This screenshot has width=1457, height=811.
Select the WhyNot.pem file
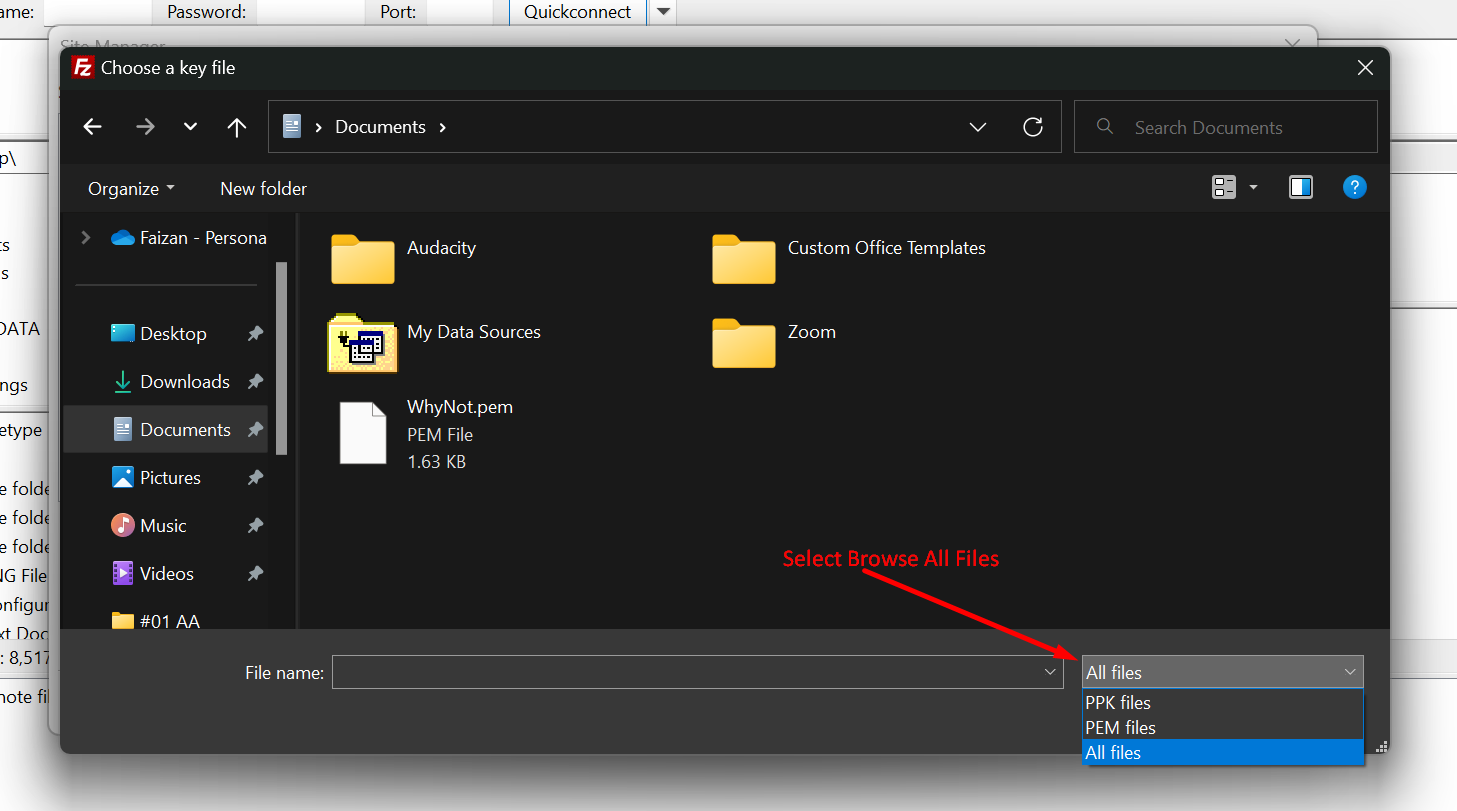[426, 434]
